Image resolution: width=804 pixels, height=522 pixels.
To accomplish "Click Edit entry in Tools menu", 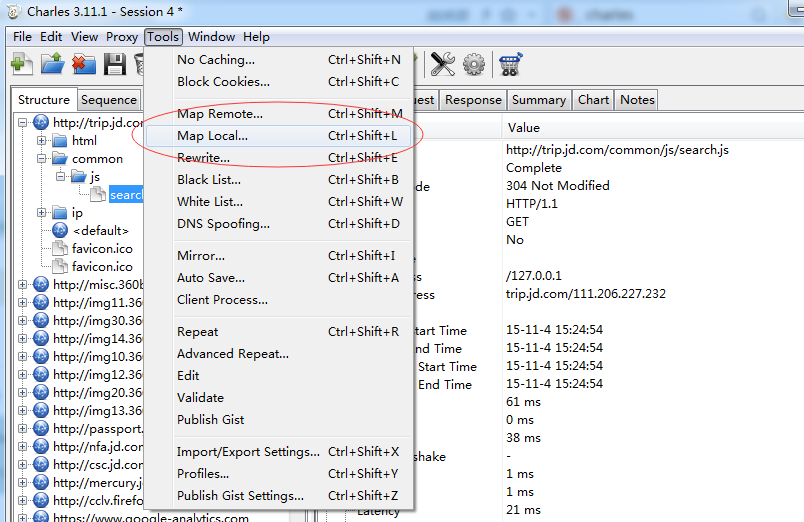I will [278, 375].
